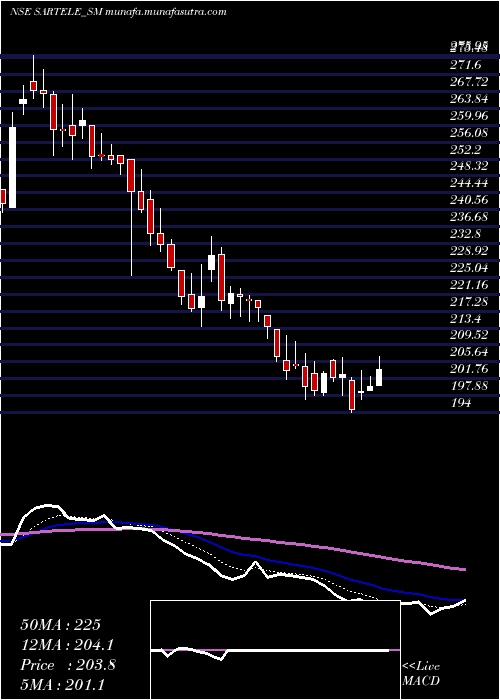Click inside the MACD indicator panel

[275, 650]
